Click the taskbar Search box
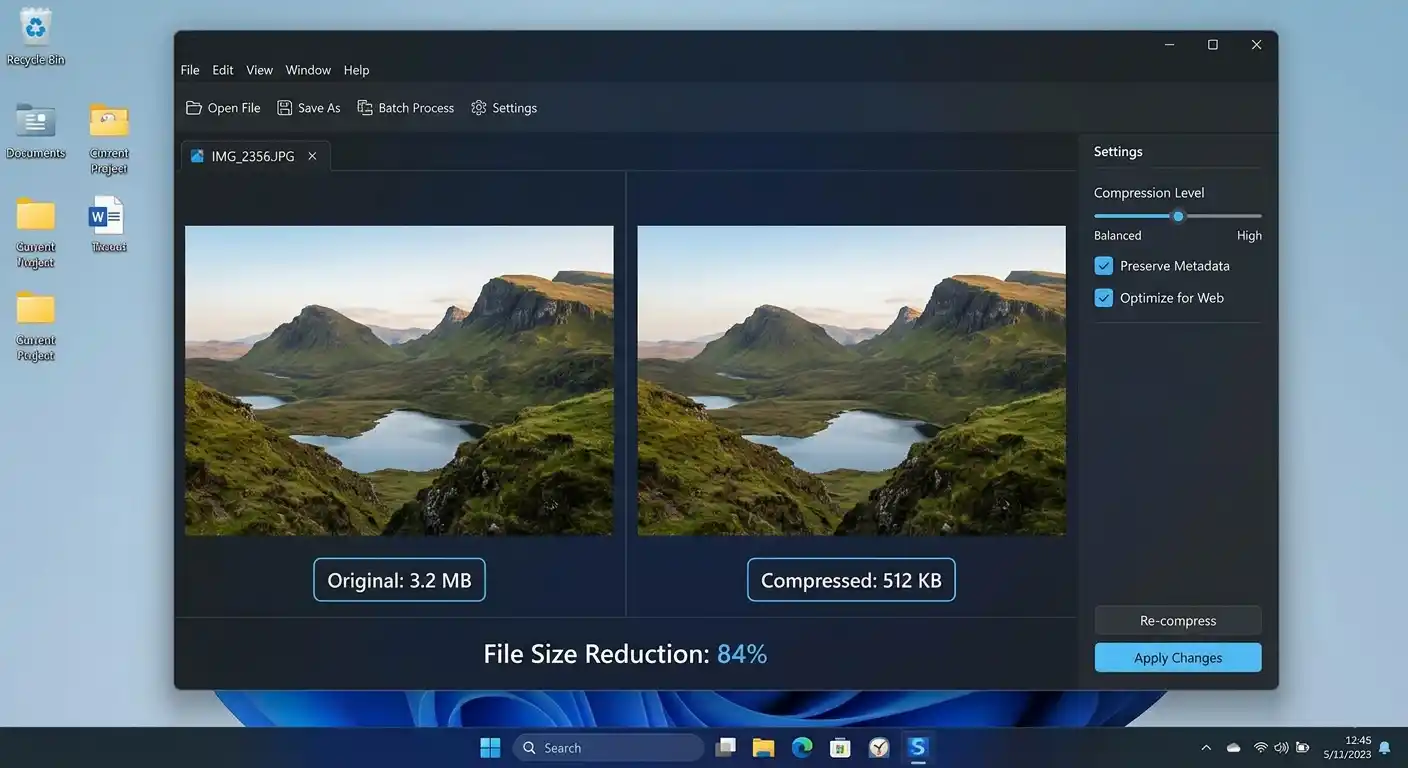Viewport: 1408px width, 768px height. coord(609,748)
